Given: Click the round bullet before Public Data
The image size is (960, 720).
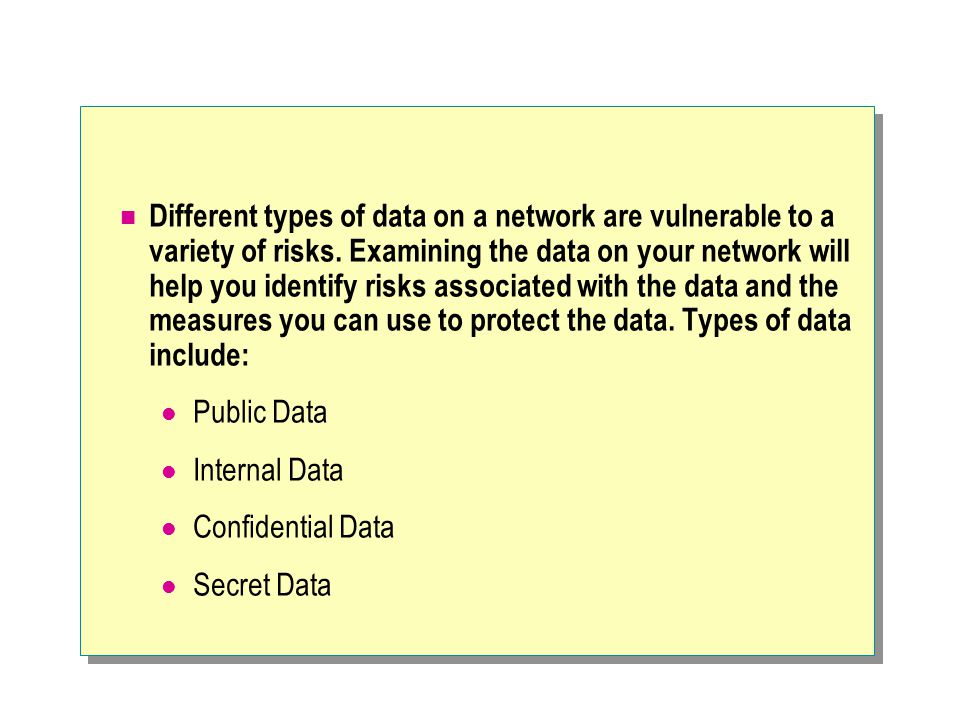Looking at the screenshot, I should 169,414.
